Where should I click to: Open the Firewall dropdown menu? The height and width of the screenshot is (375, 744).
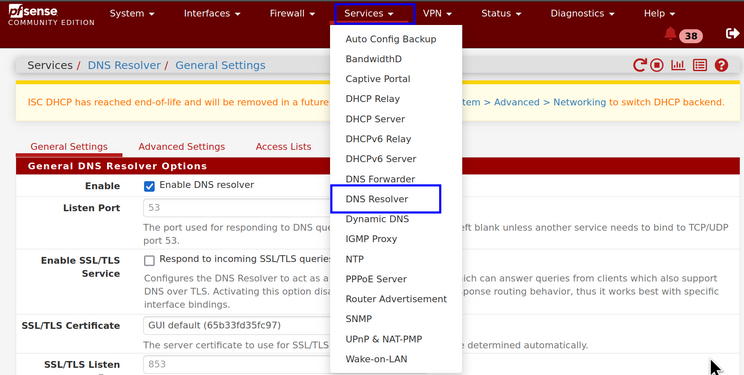(292, 13)
